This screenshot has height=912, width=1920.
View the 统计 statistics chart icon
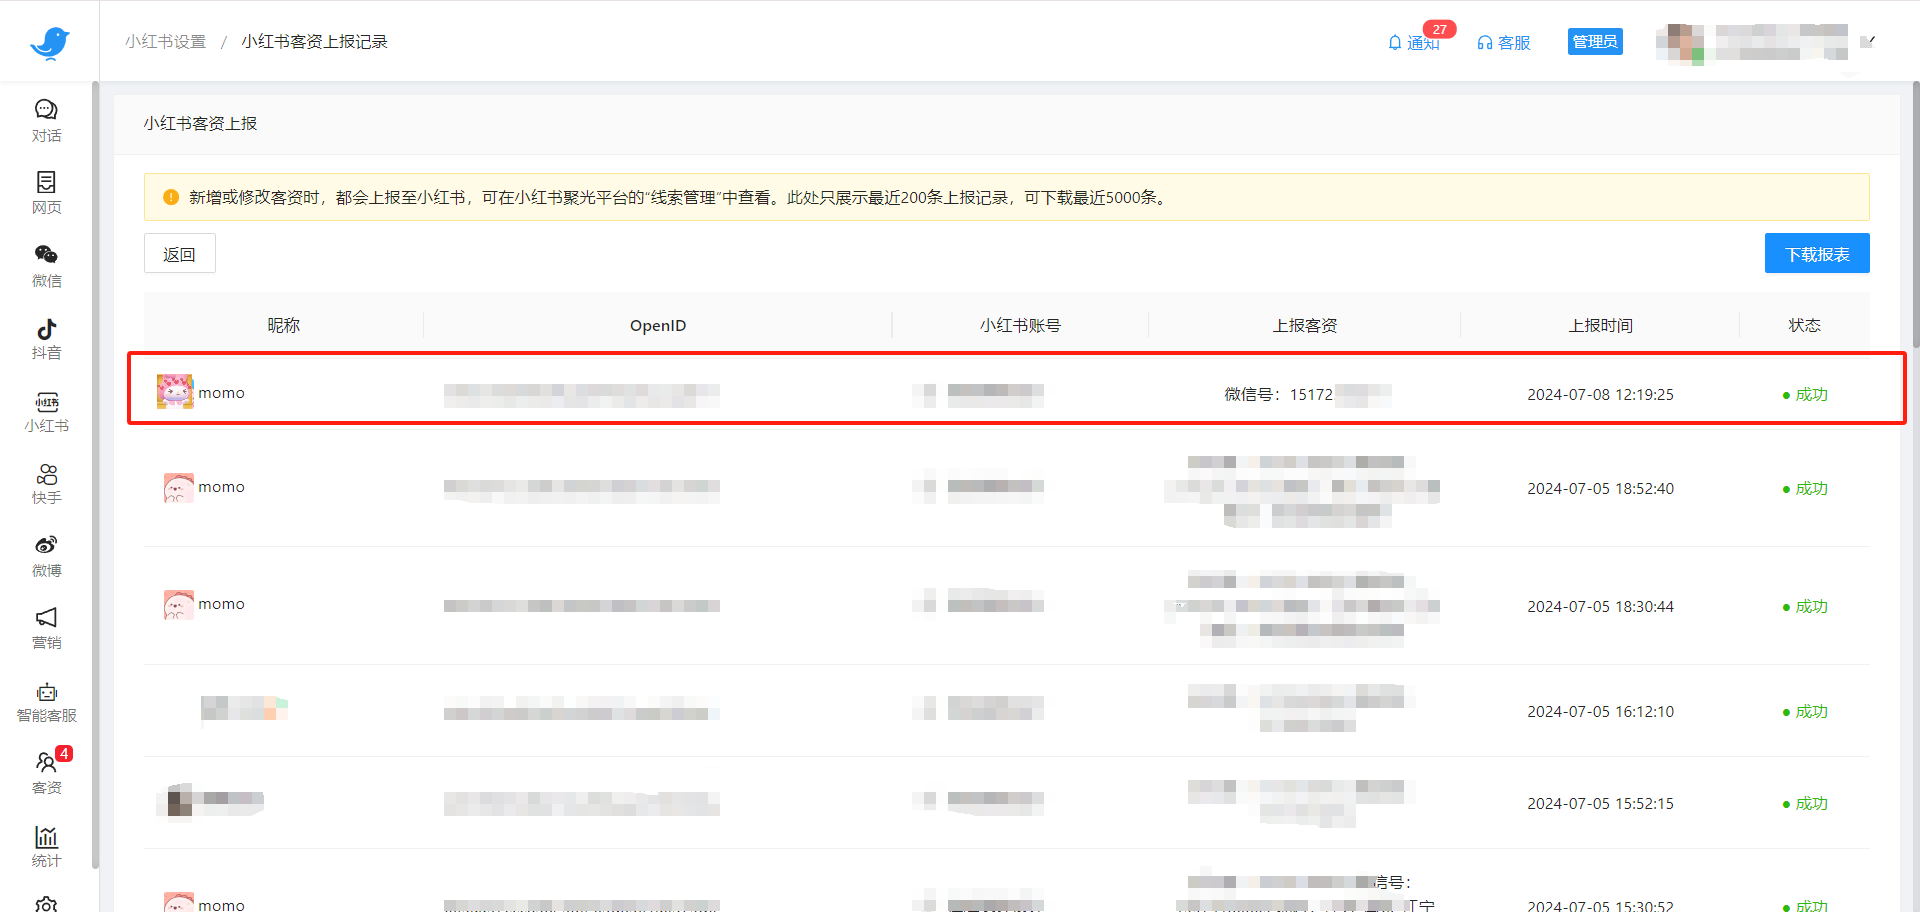[x=46, y=846]
